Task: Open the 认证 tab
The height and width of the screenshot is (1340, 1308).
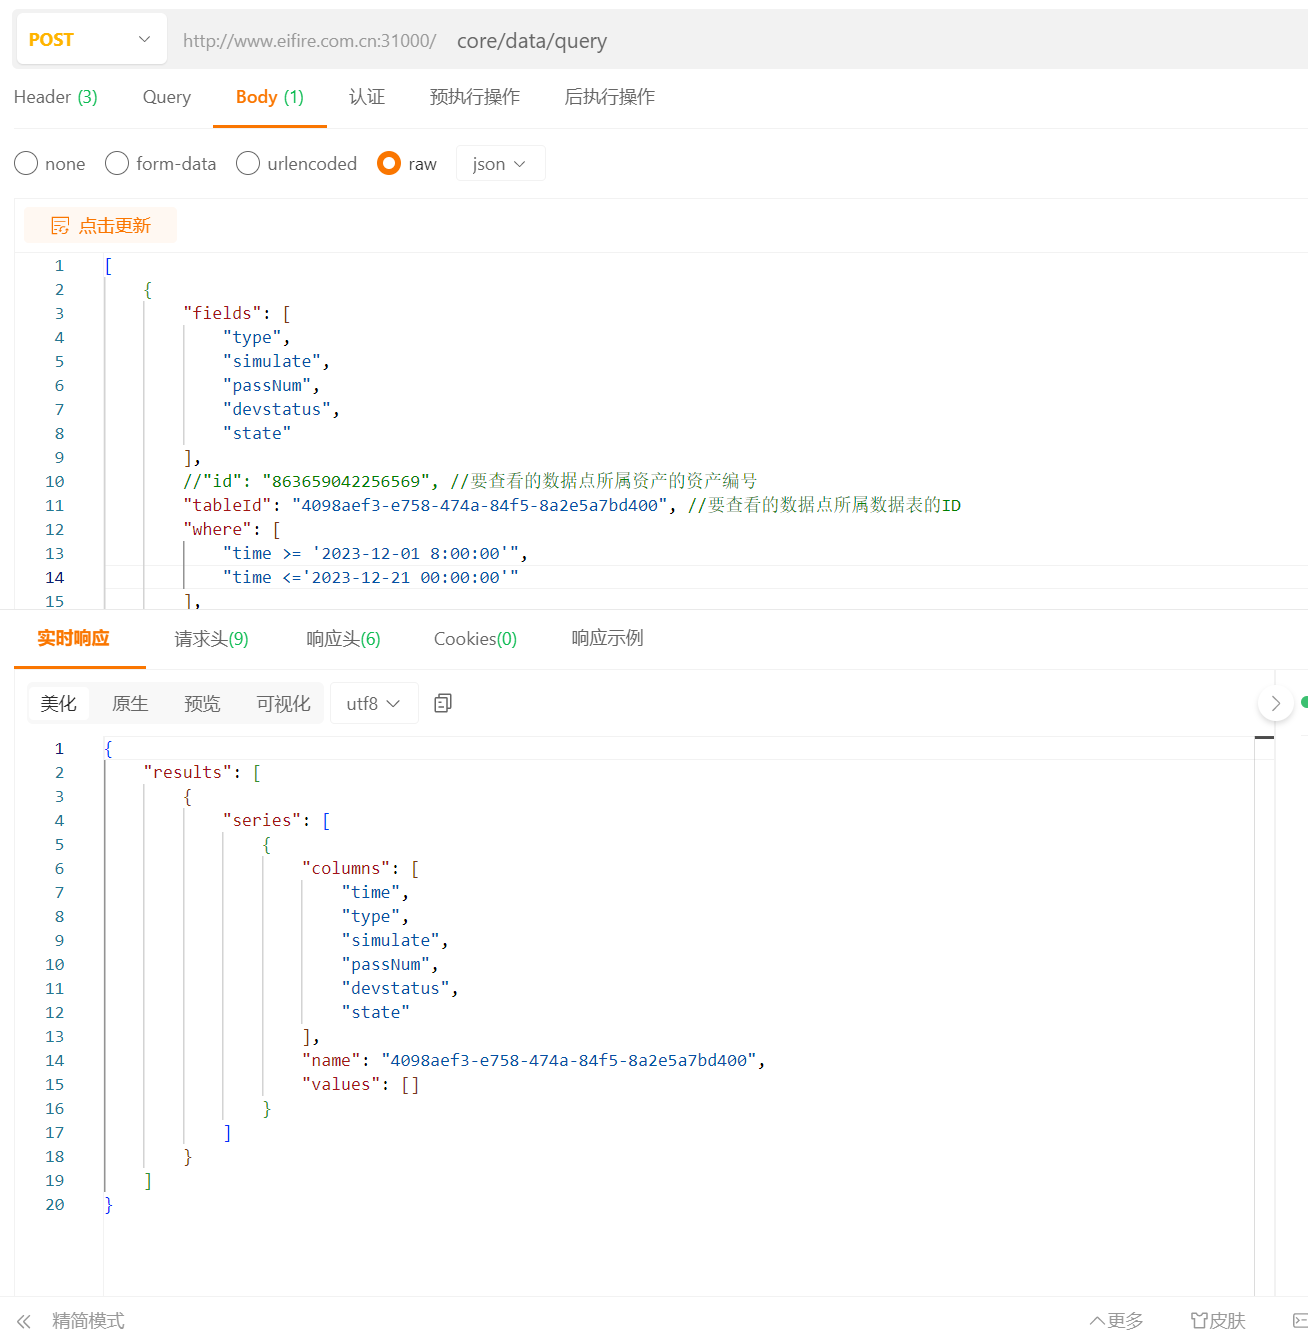Action: tap(367, 97)
